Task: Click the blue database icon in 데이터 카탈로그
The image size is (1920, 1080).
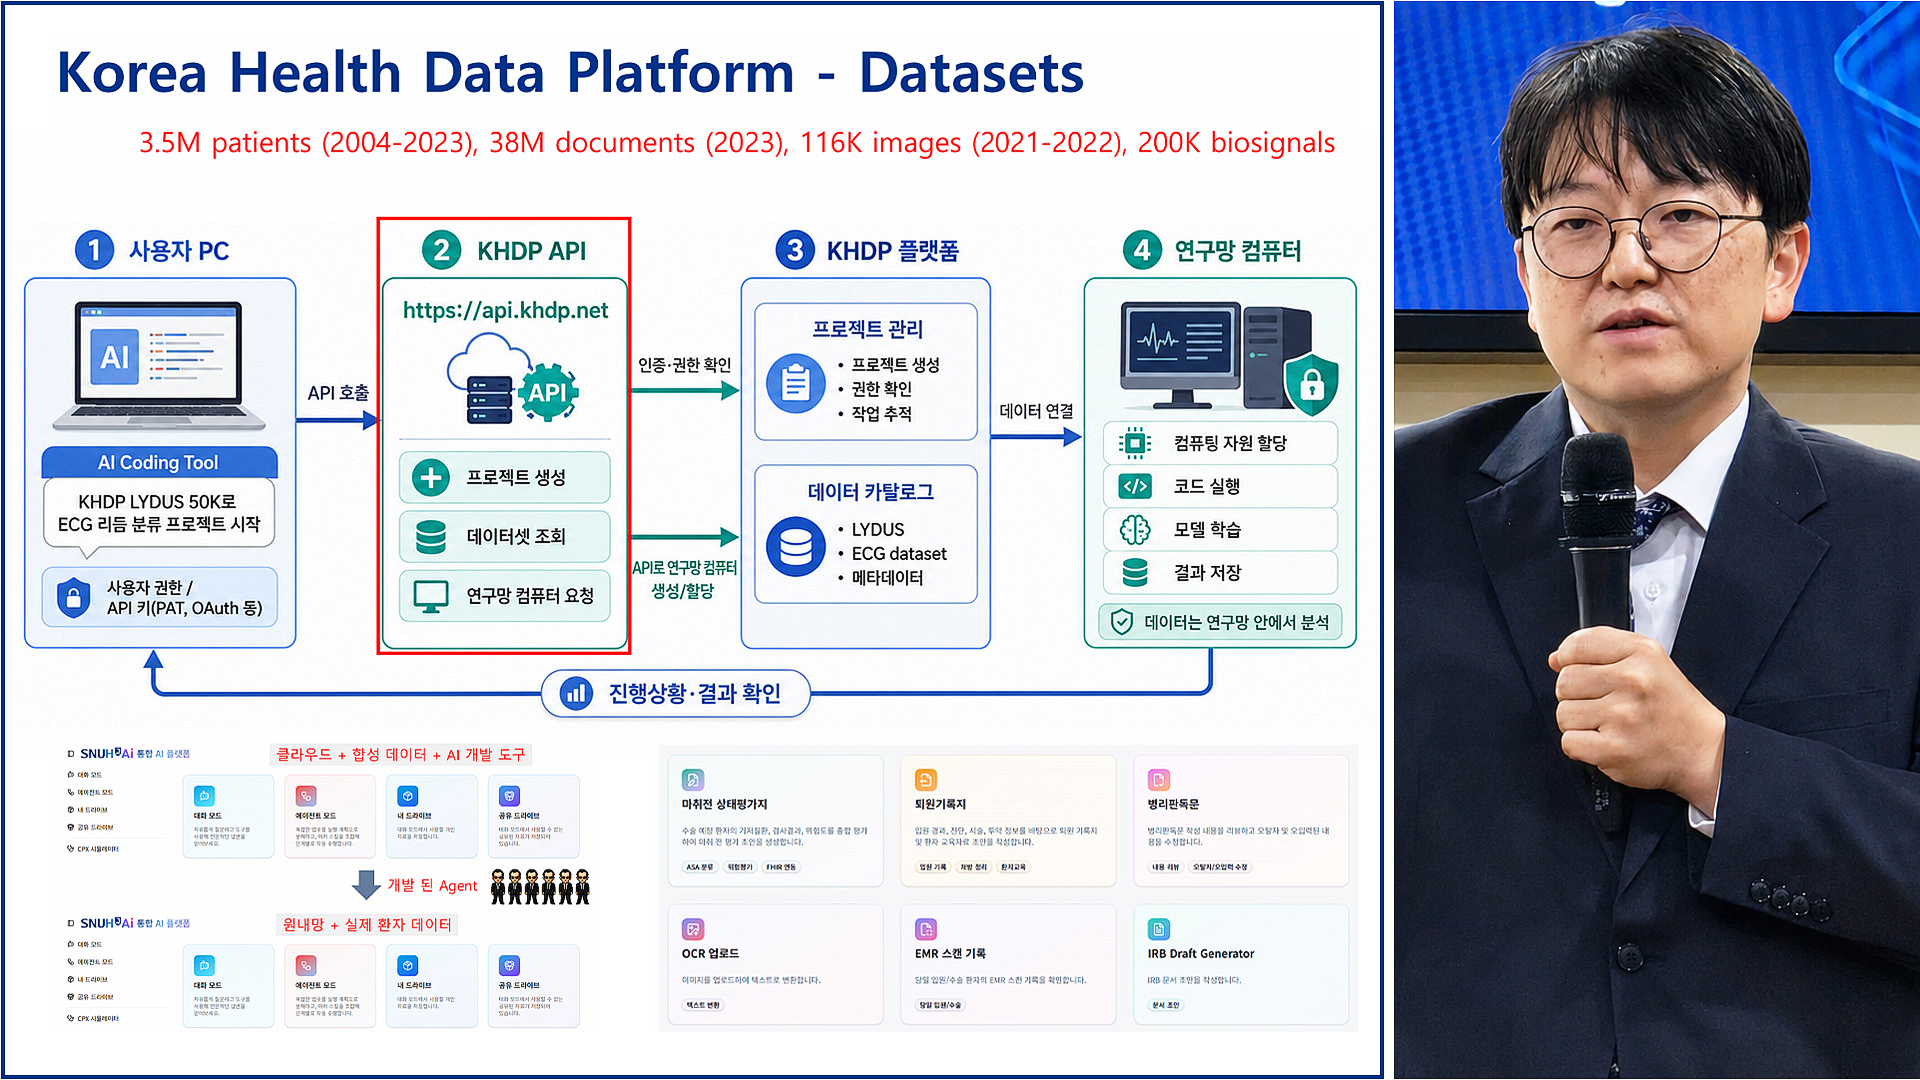Action: (796, 546)
